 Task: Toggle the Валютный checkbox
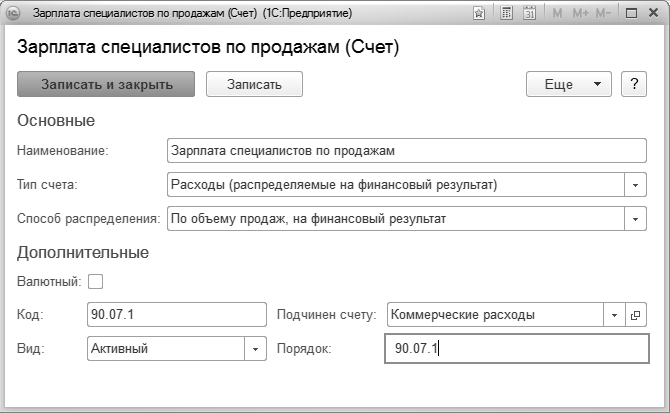[x=96, y=281]
